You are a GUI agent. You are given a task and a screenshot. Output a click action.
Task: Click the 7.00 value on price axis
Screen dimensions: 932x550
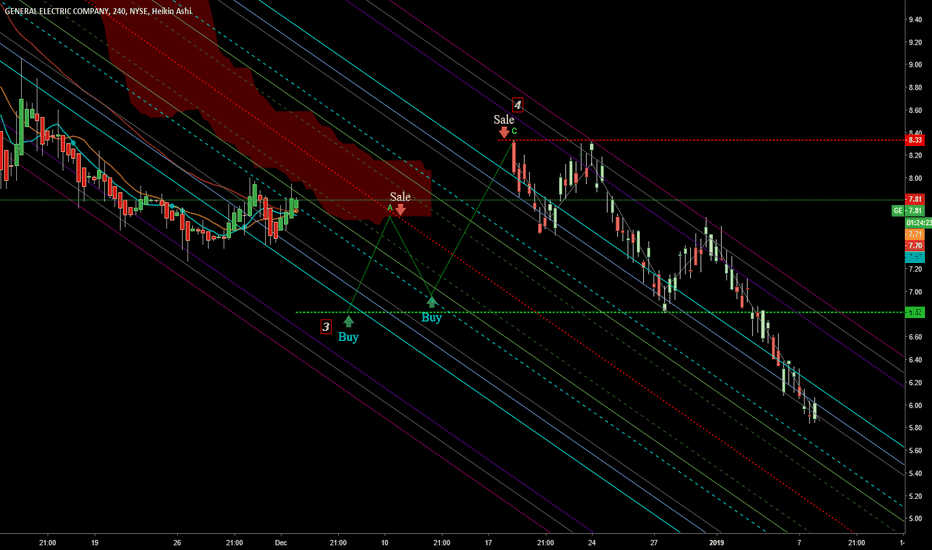915,292
